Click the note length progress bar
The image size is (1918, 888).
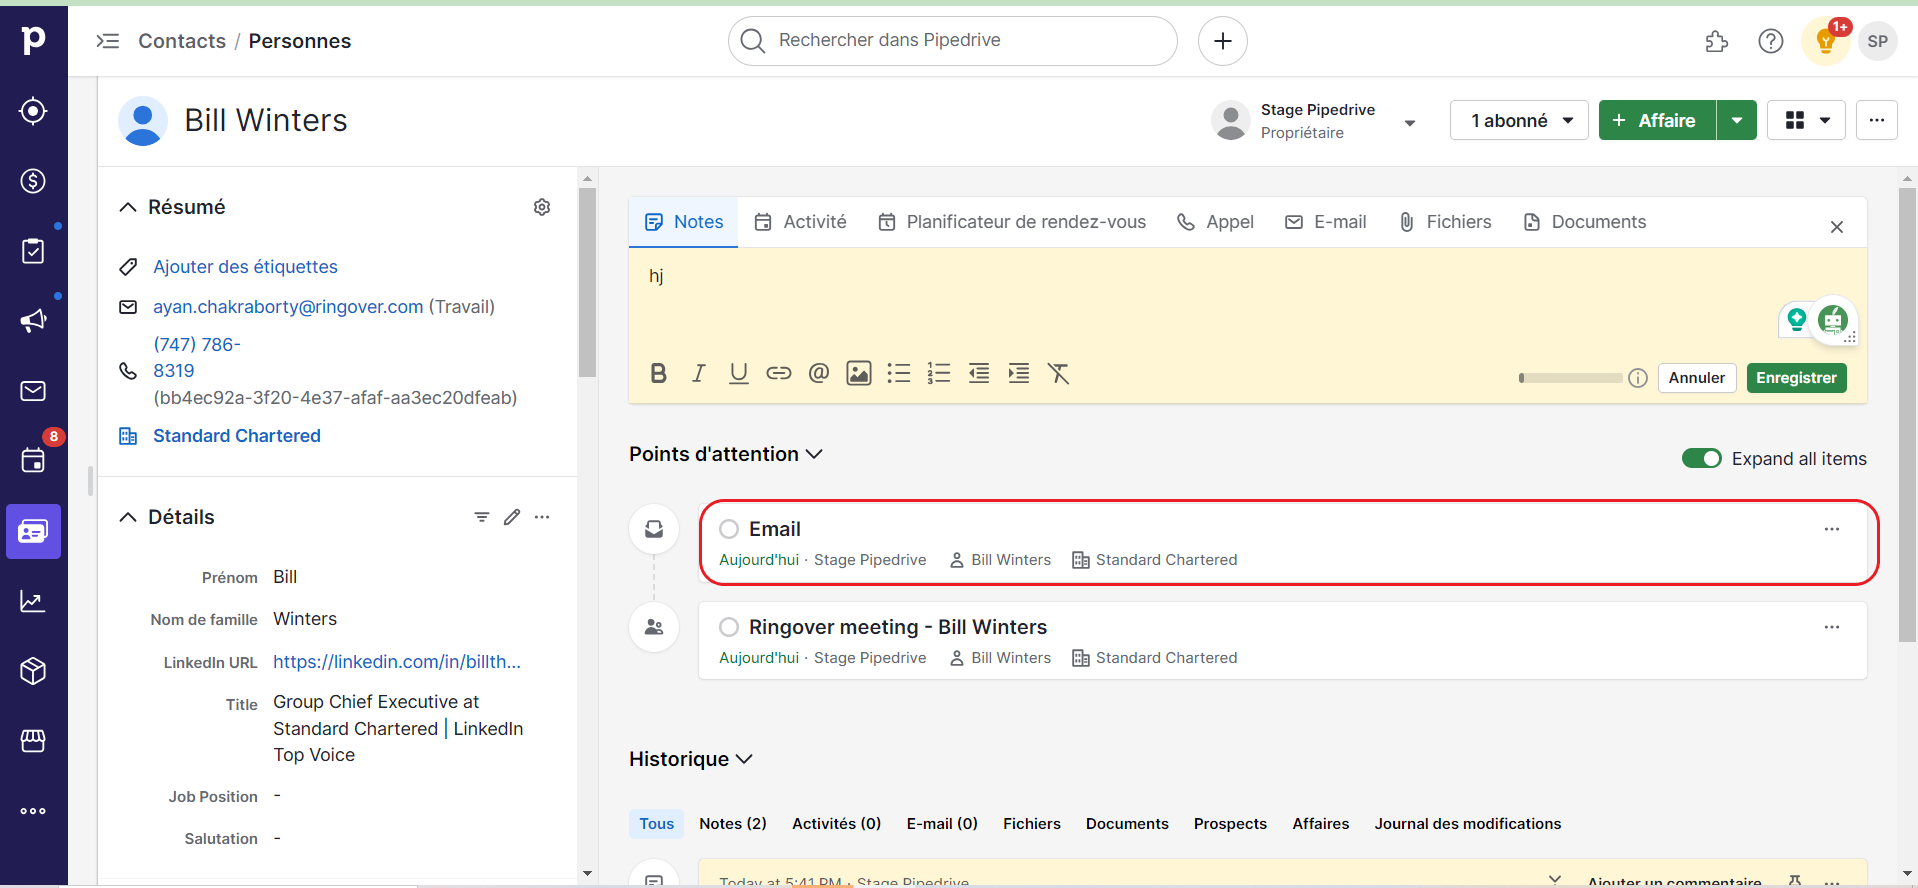1570,378
